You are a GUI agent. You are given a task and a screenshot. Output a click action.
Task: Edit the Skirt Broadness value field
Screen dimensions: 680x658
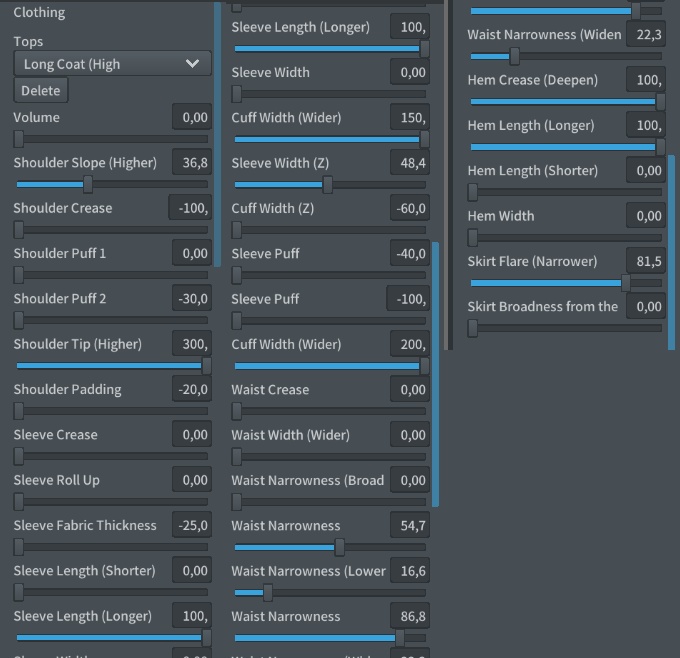646,307
